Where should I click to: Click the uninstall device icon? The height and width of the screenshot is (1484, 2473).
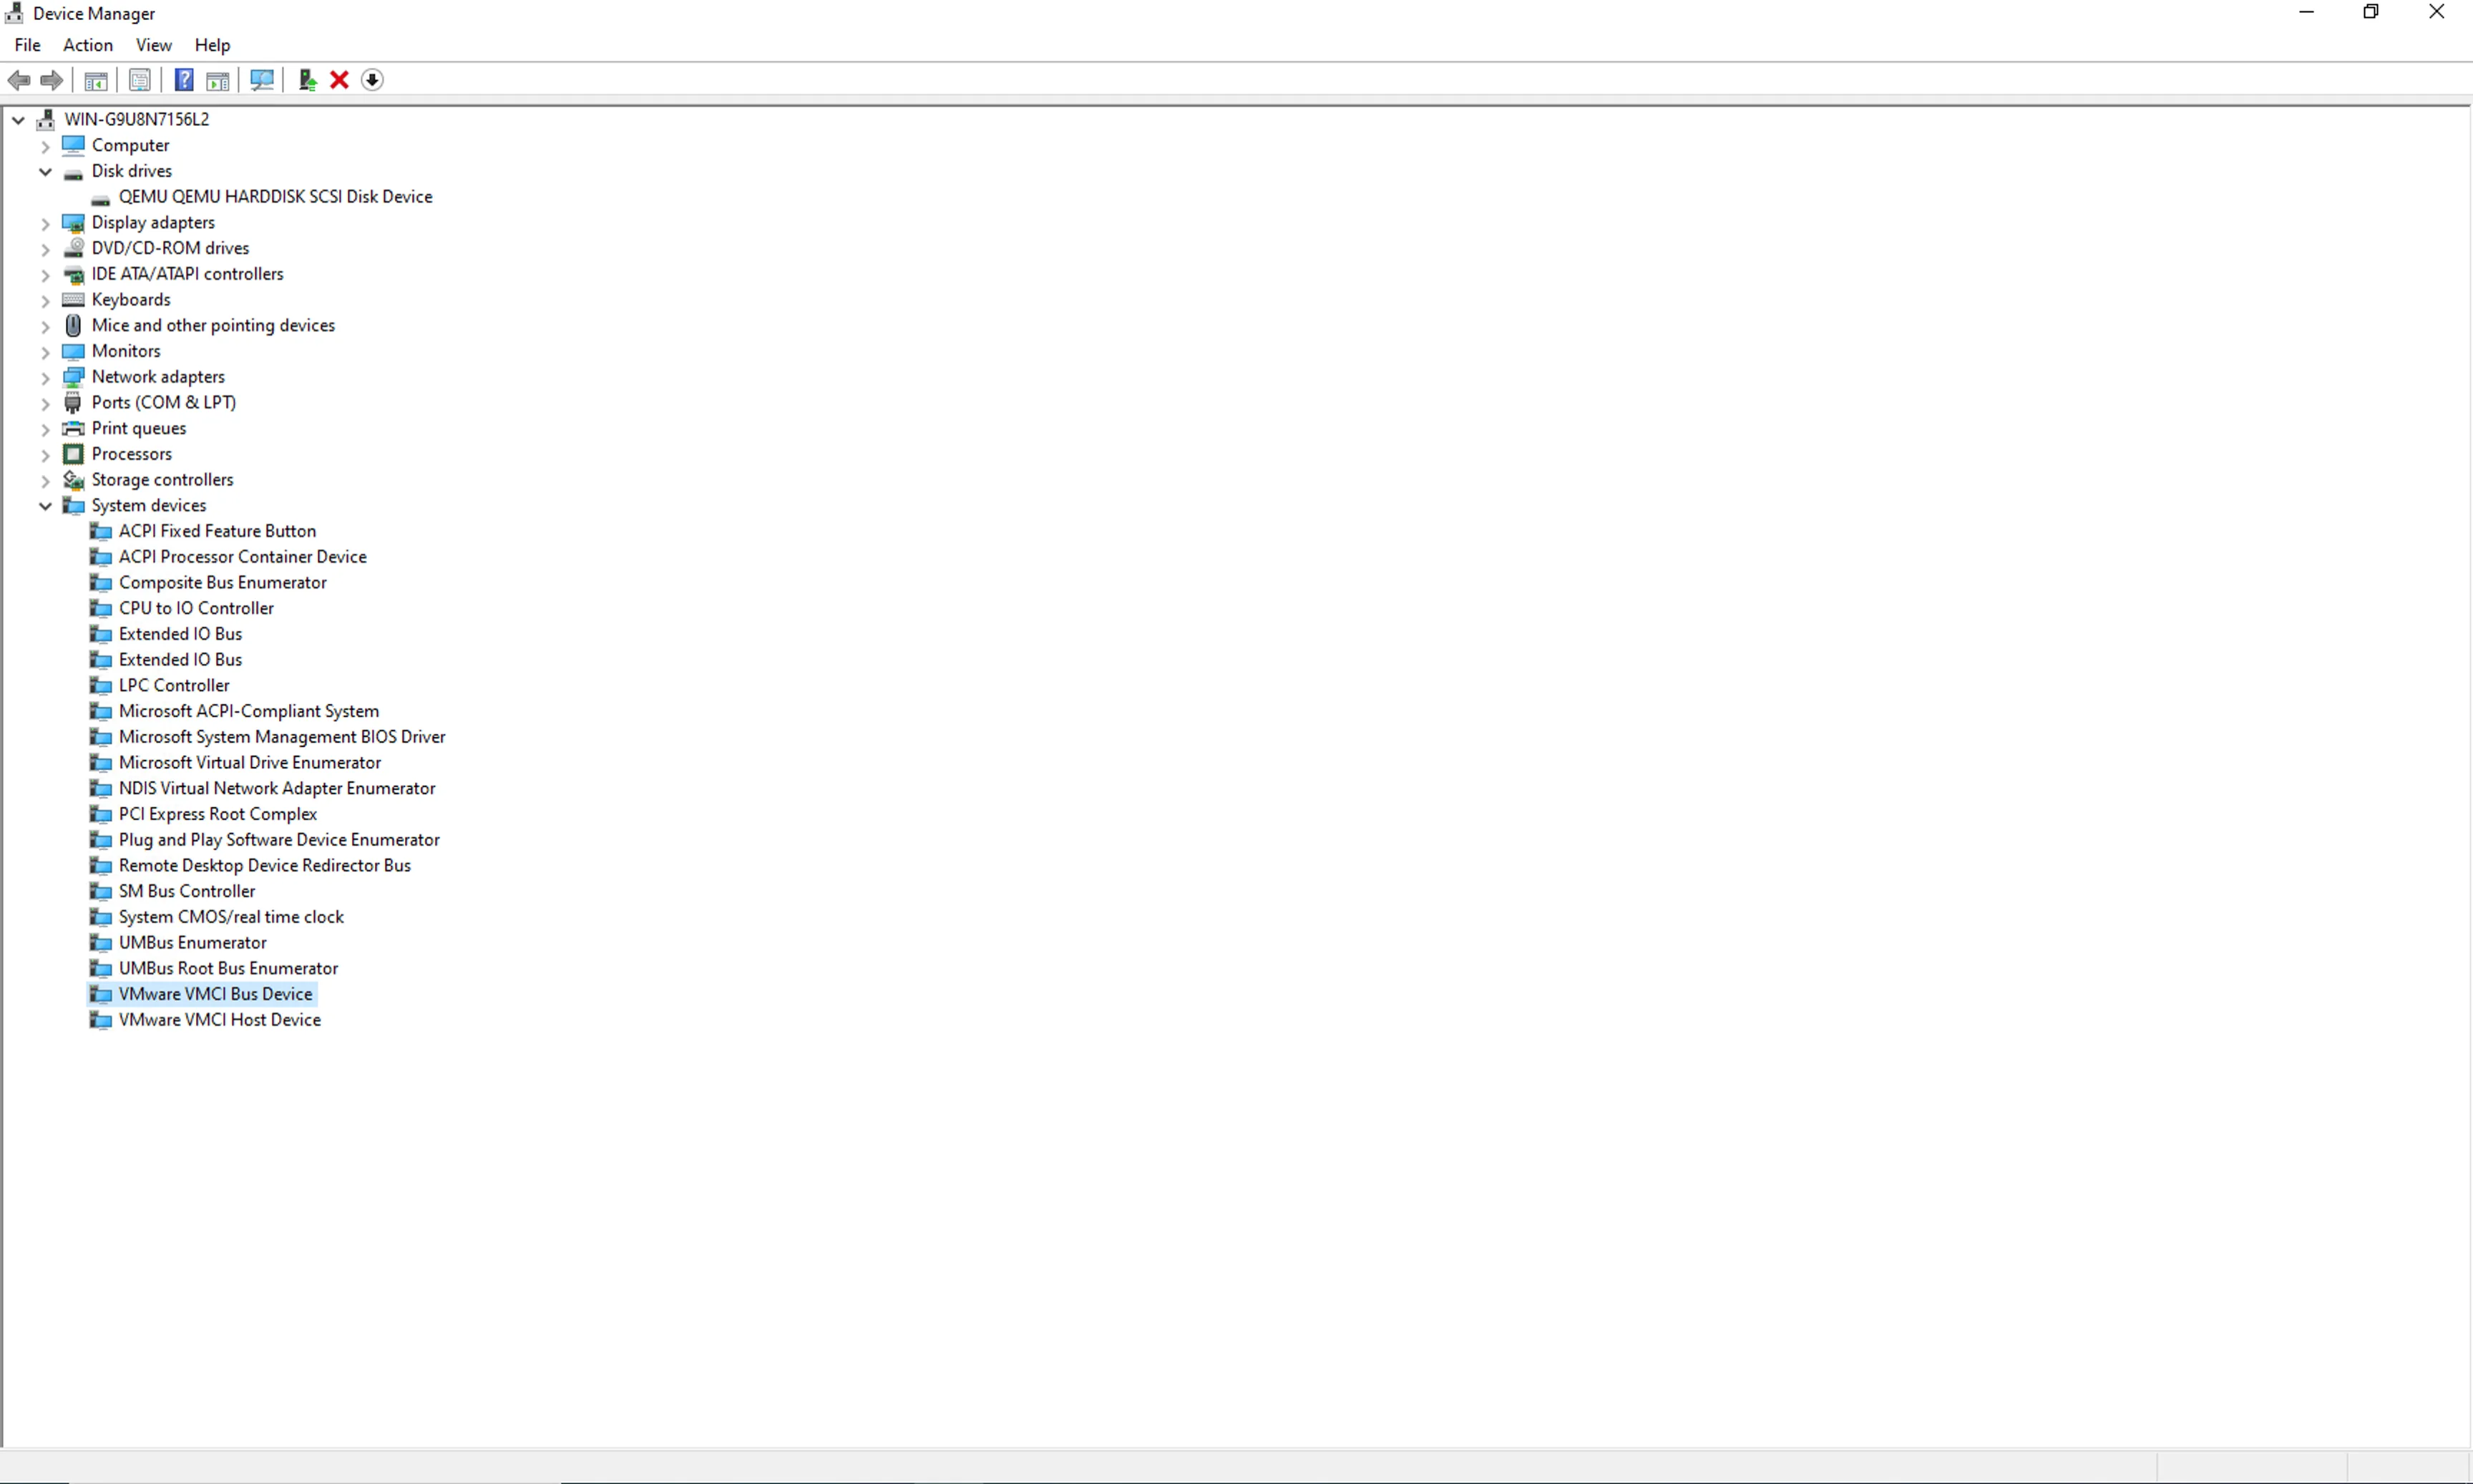coord(339,79)
